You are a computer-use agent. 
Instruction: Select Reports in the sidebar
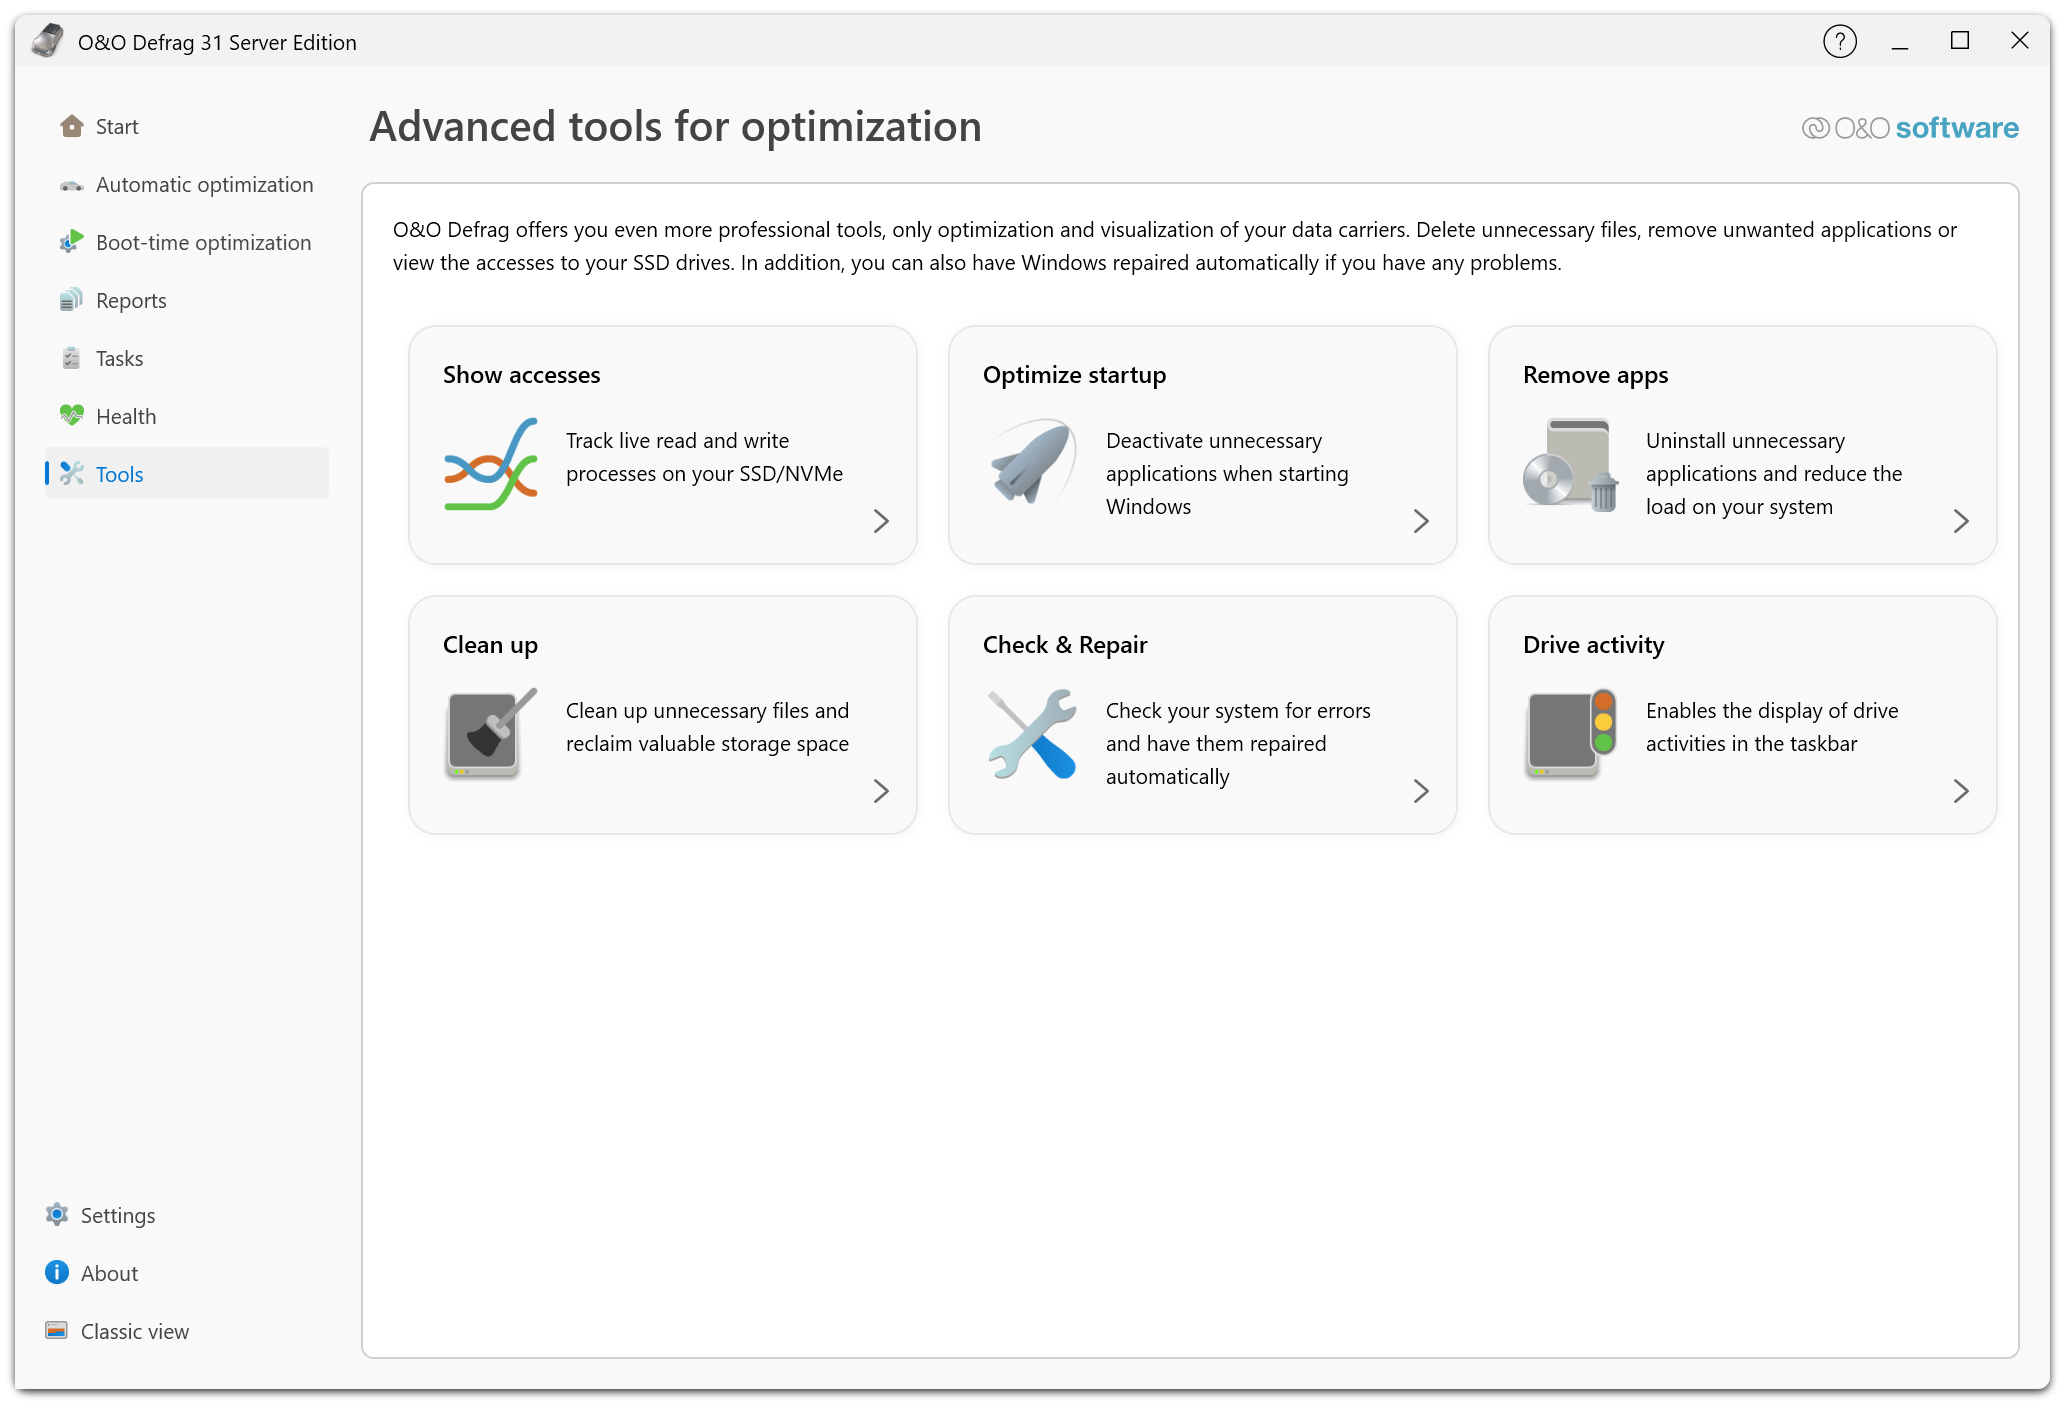187,301
